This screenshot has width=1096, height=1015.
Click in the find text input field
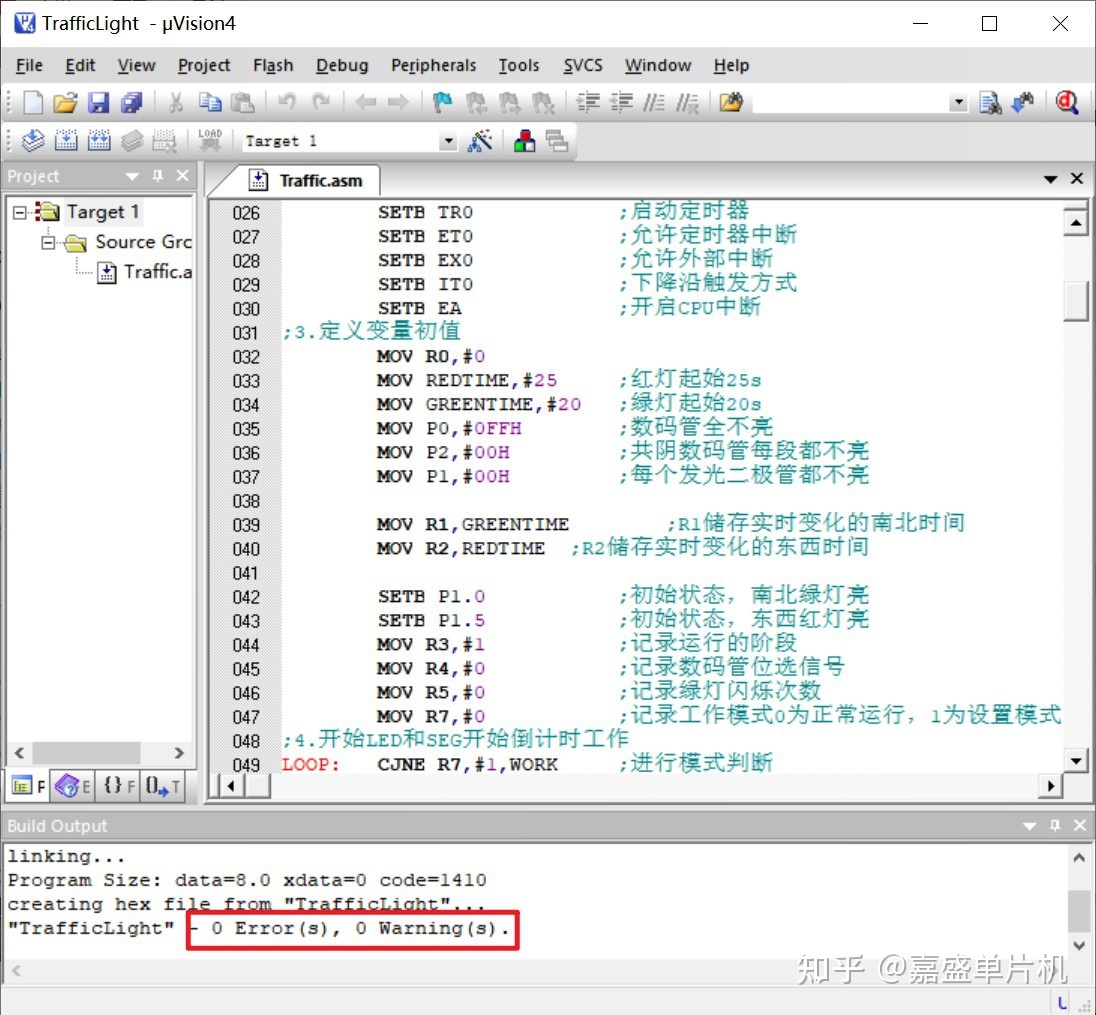pos(851,103)
